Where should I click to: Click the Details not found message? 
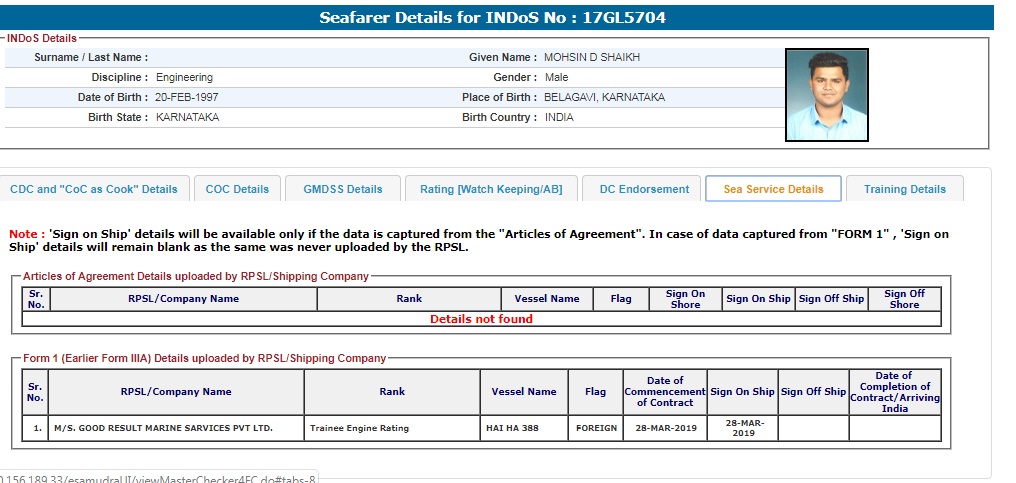(481, 319)
